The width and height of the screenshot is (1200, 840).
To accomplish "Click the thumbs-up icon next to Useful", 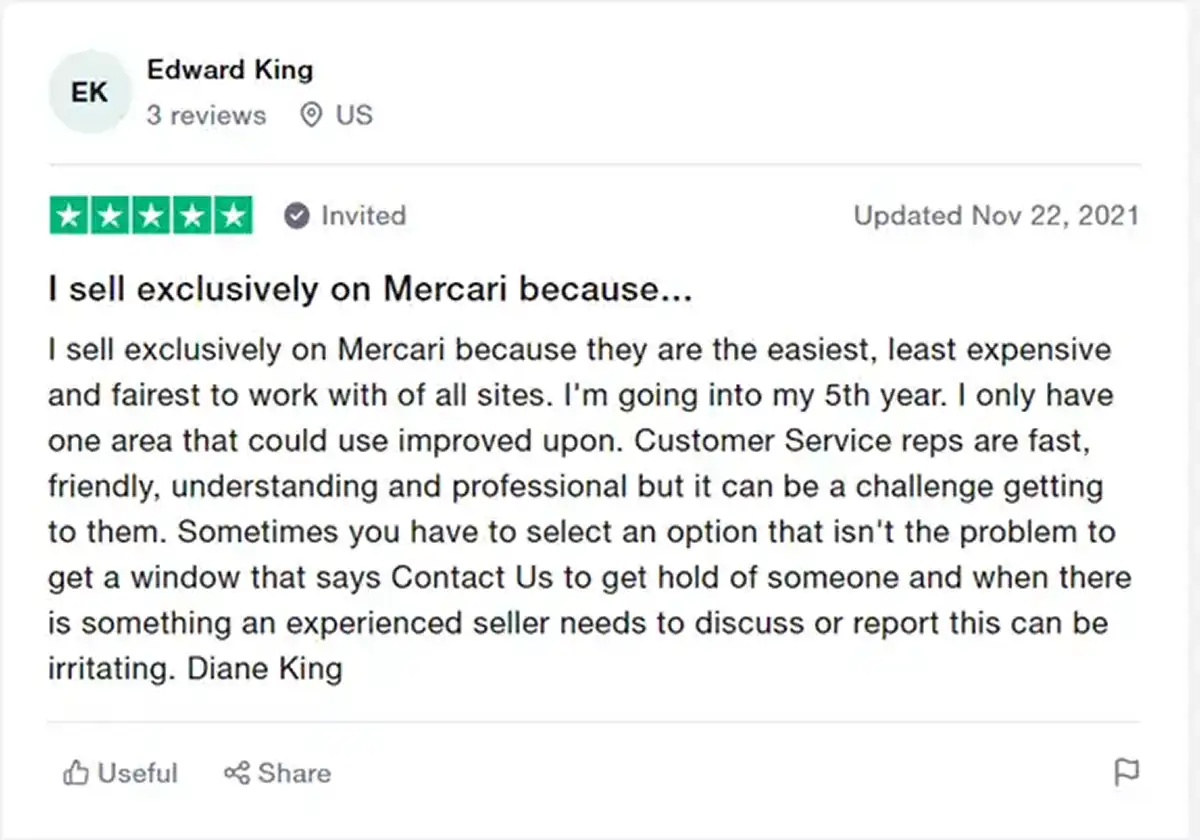I will [x=75, y=772].
